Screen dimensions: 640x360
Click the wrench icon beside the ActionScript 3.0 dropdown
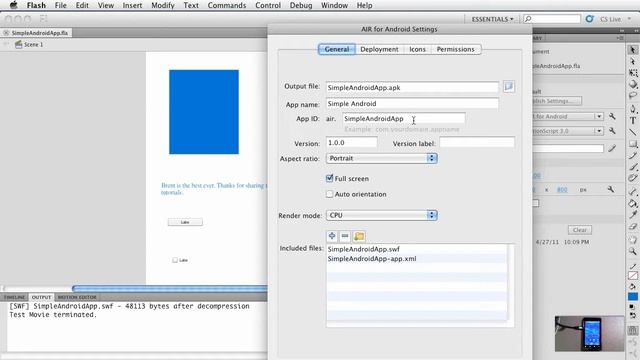click(612, 131)
